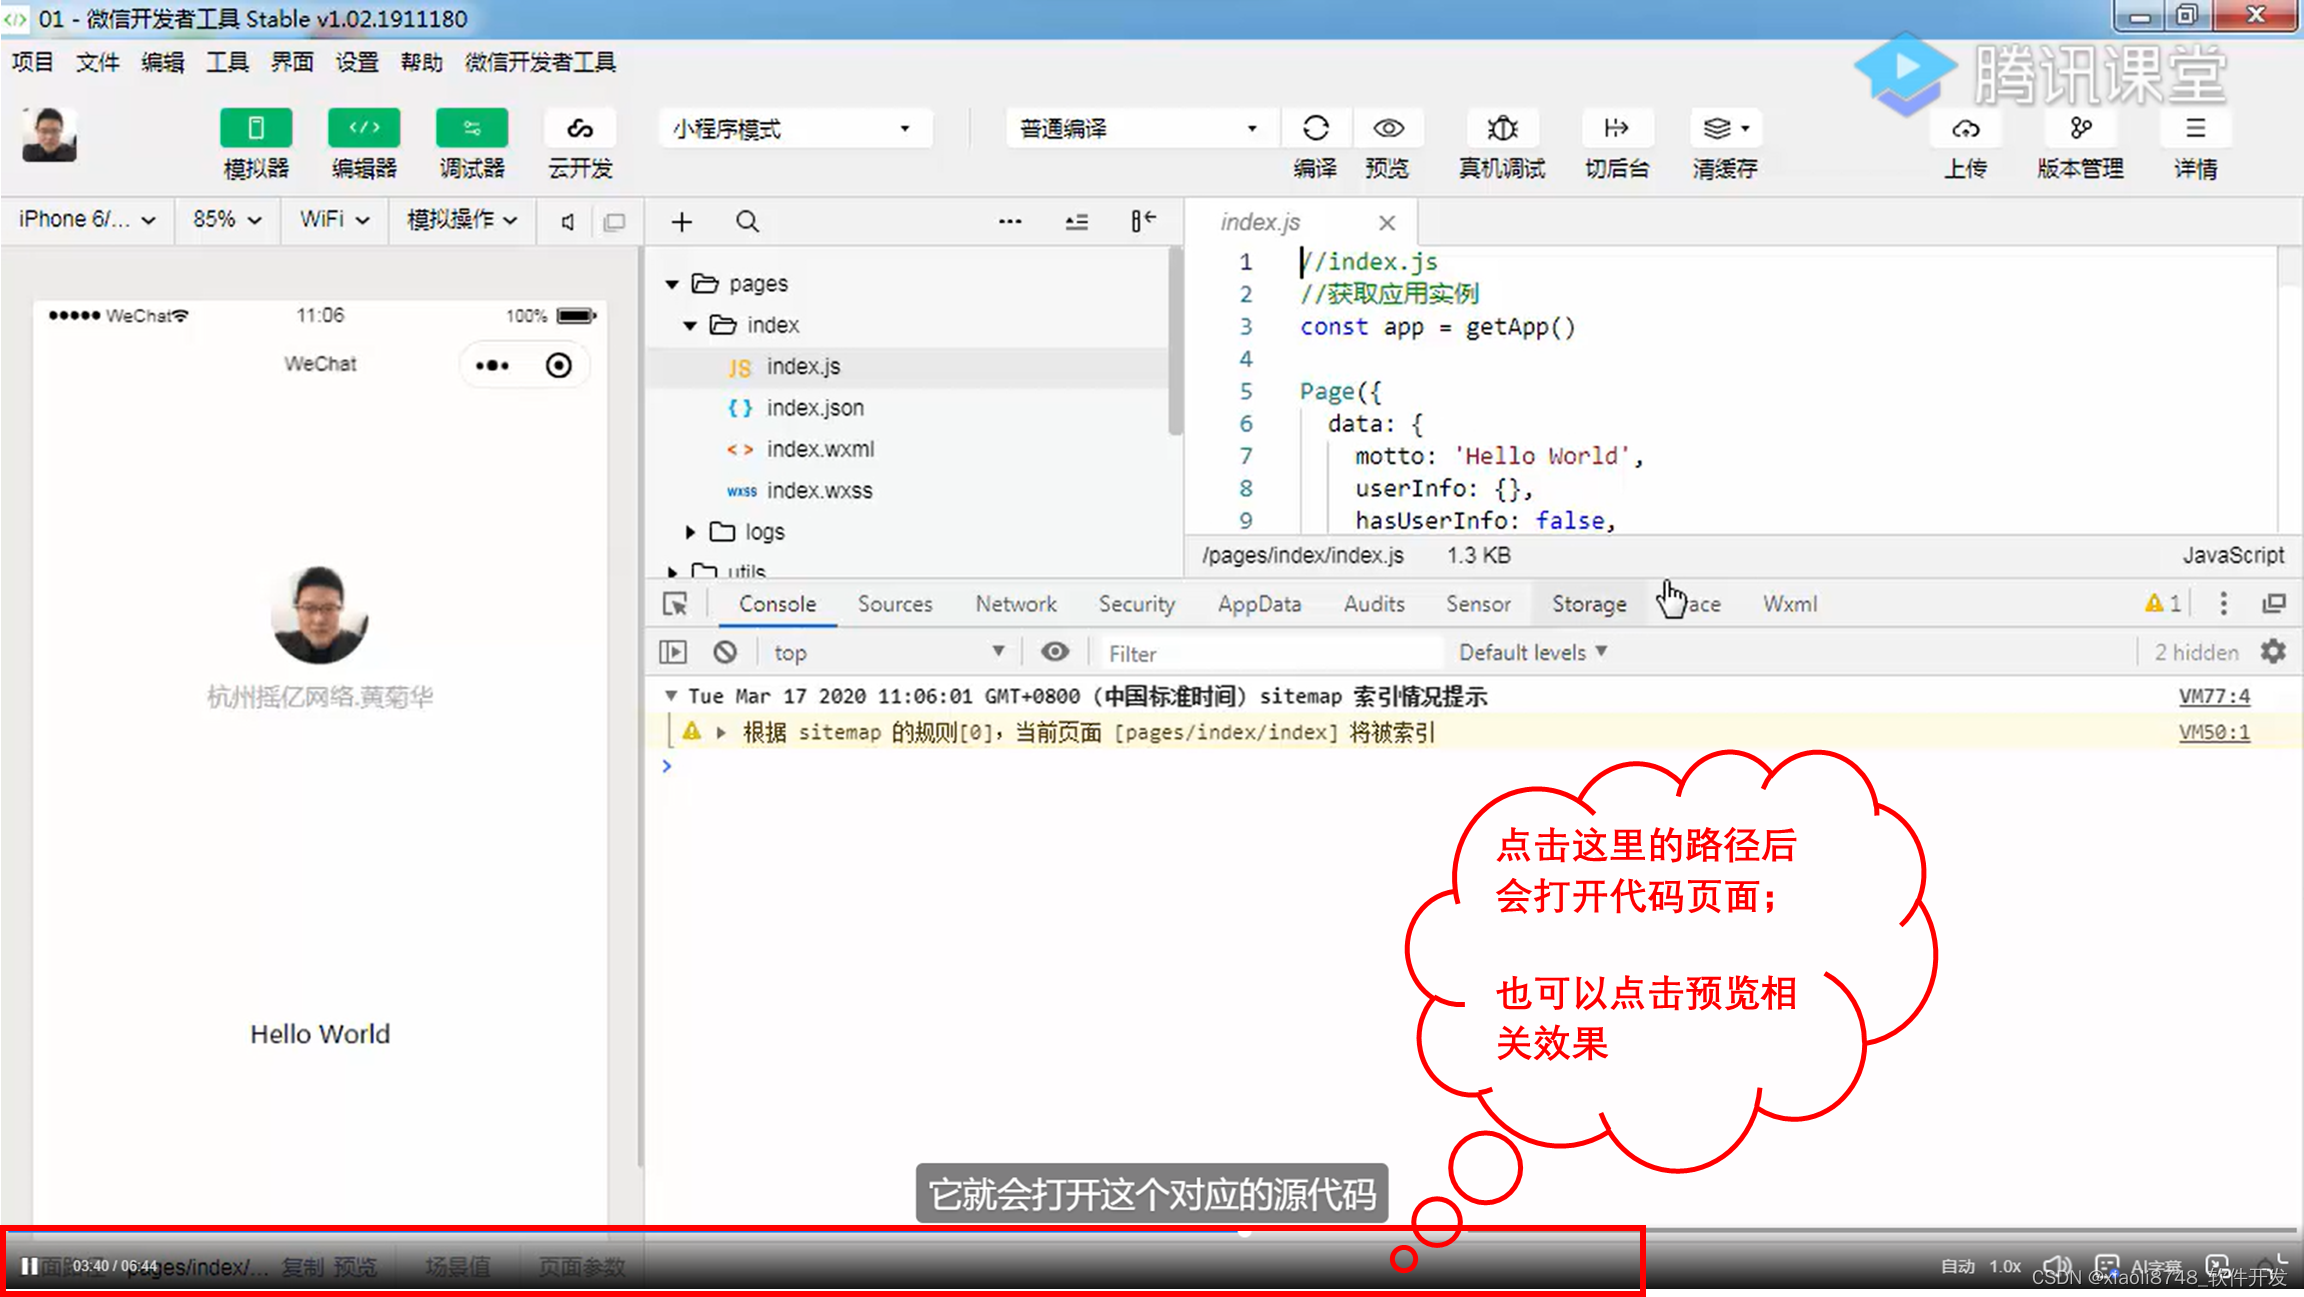Open cloud development (云开发)
2304x1297 pixels.
[x=580, y=128]
